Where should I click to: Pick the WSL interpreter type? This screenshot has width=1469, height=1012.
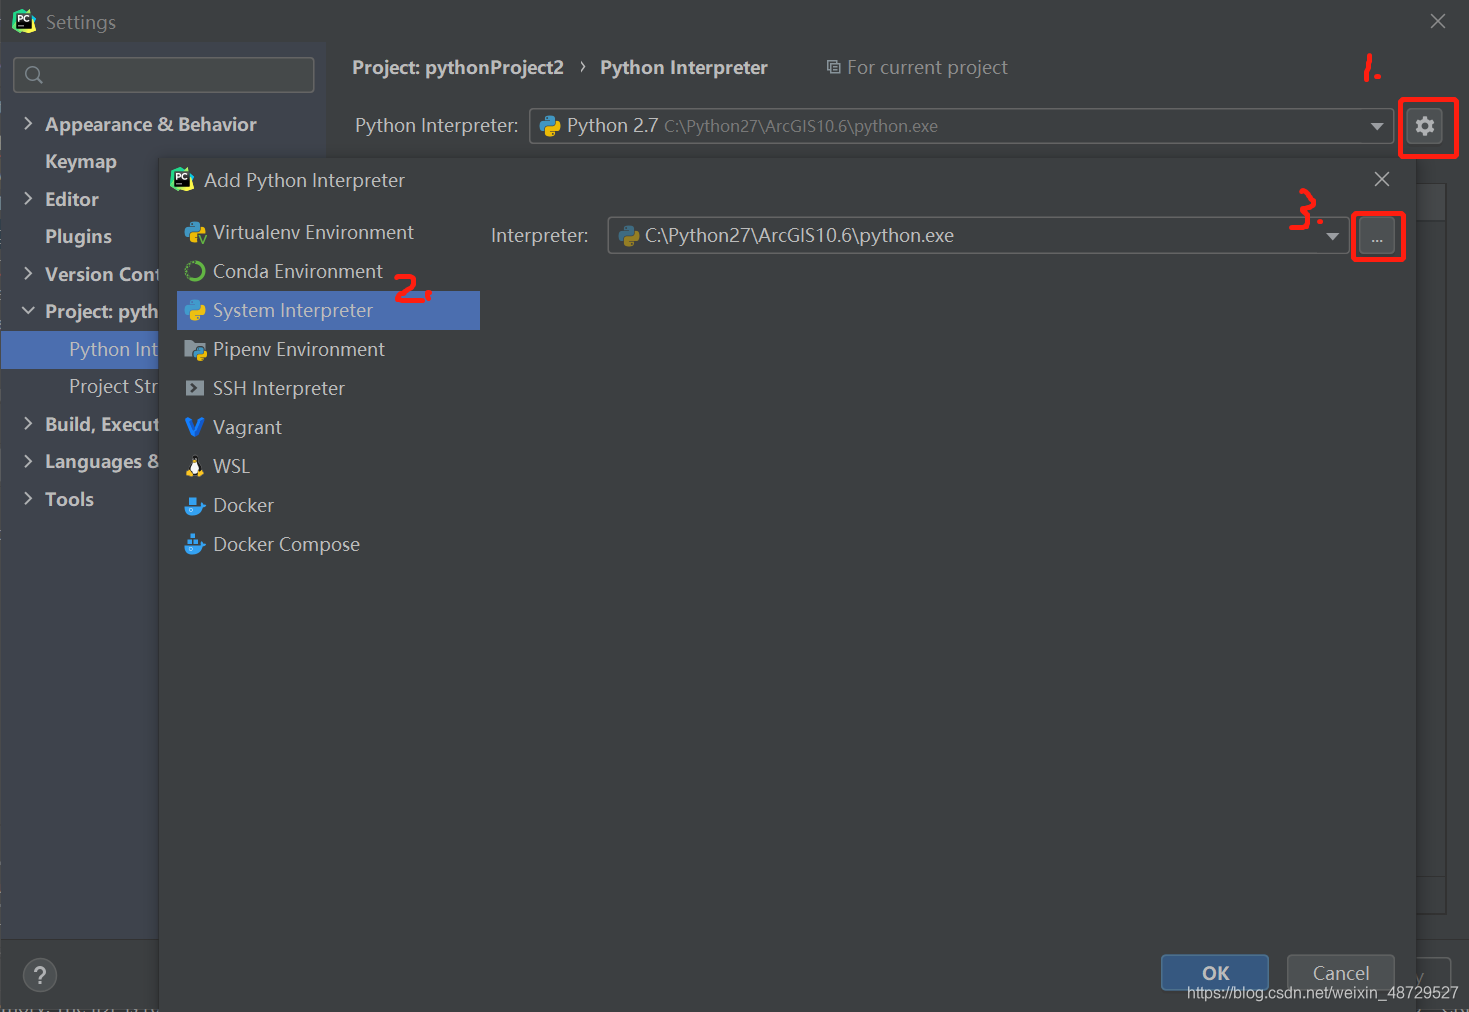point(231,466)
